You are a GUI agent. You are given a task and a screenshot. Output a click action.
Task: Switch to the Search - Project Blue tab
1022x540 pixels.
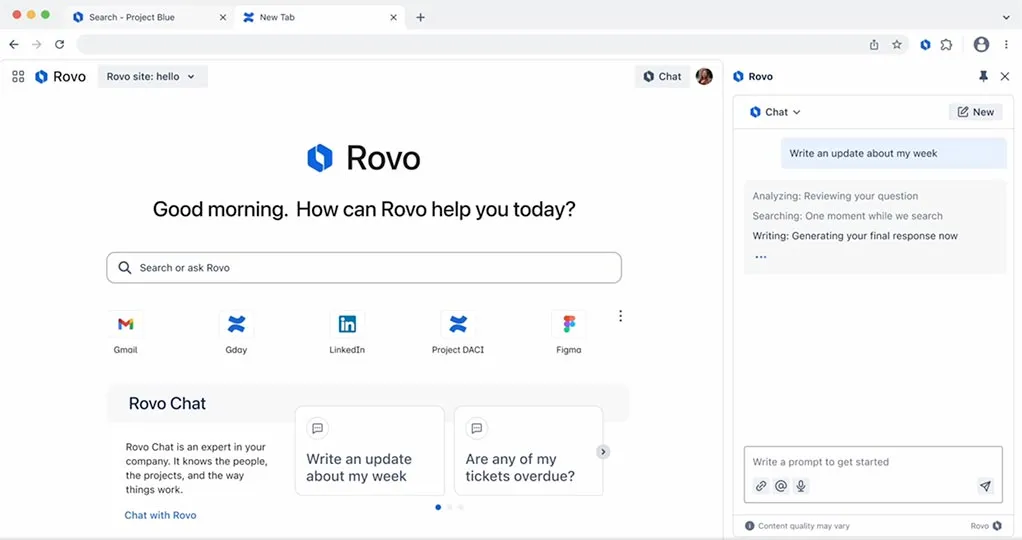click(130, 17)
